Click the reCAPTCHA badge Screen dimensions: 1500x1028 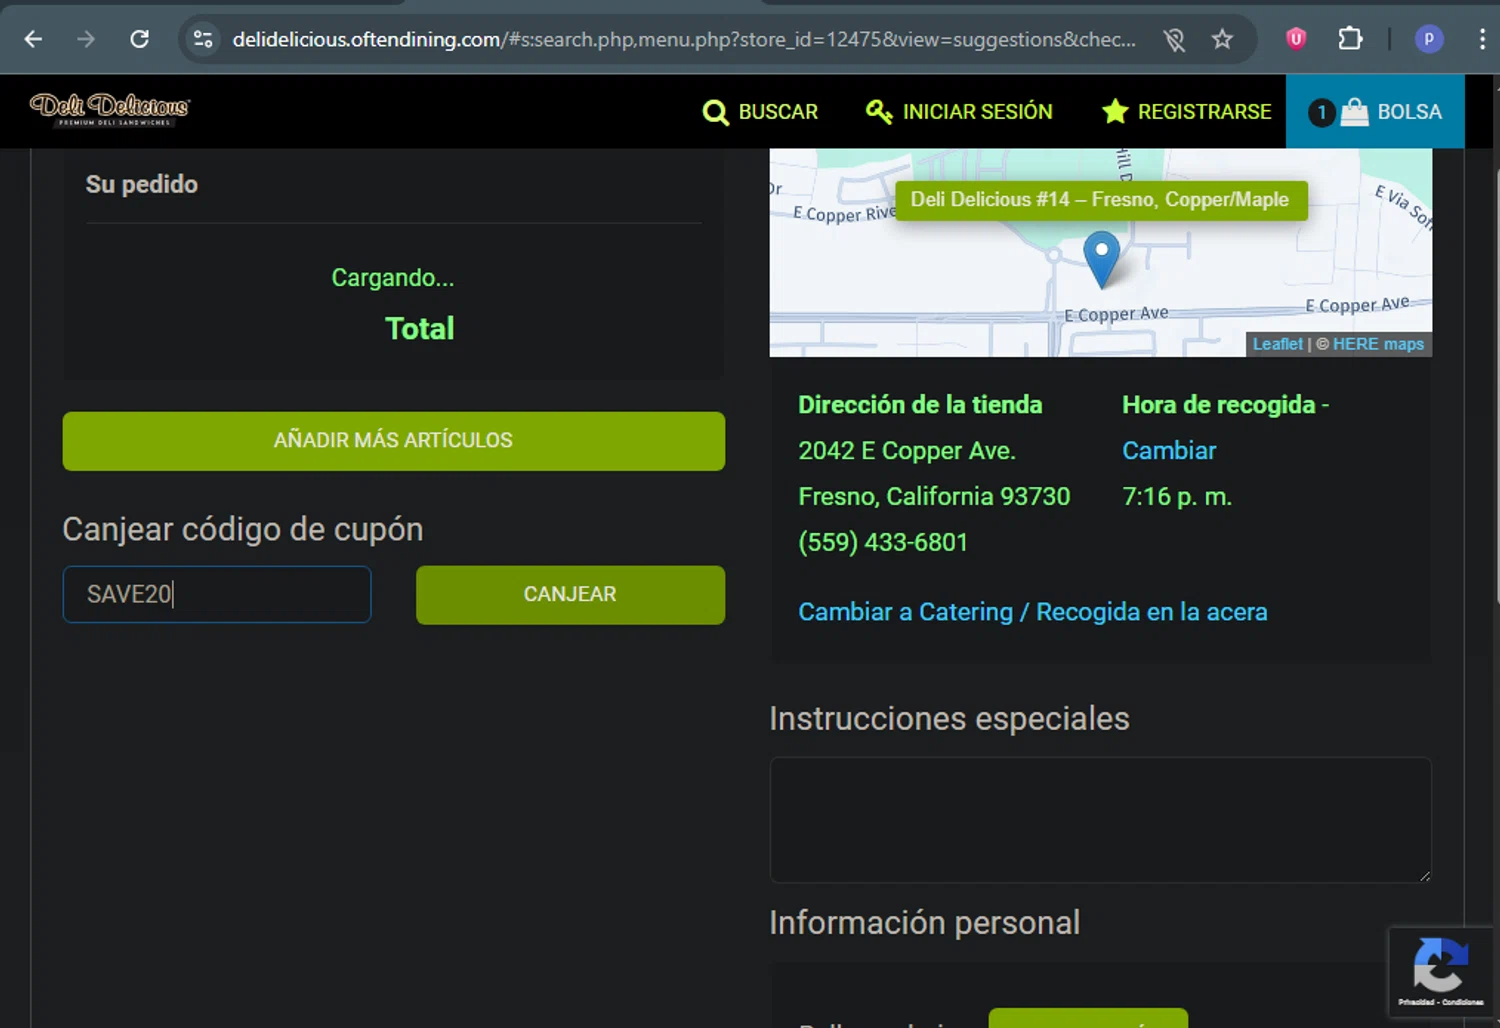(x=1440, y=972)
